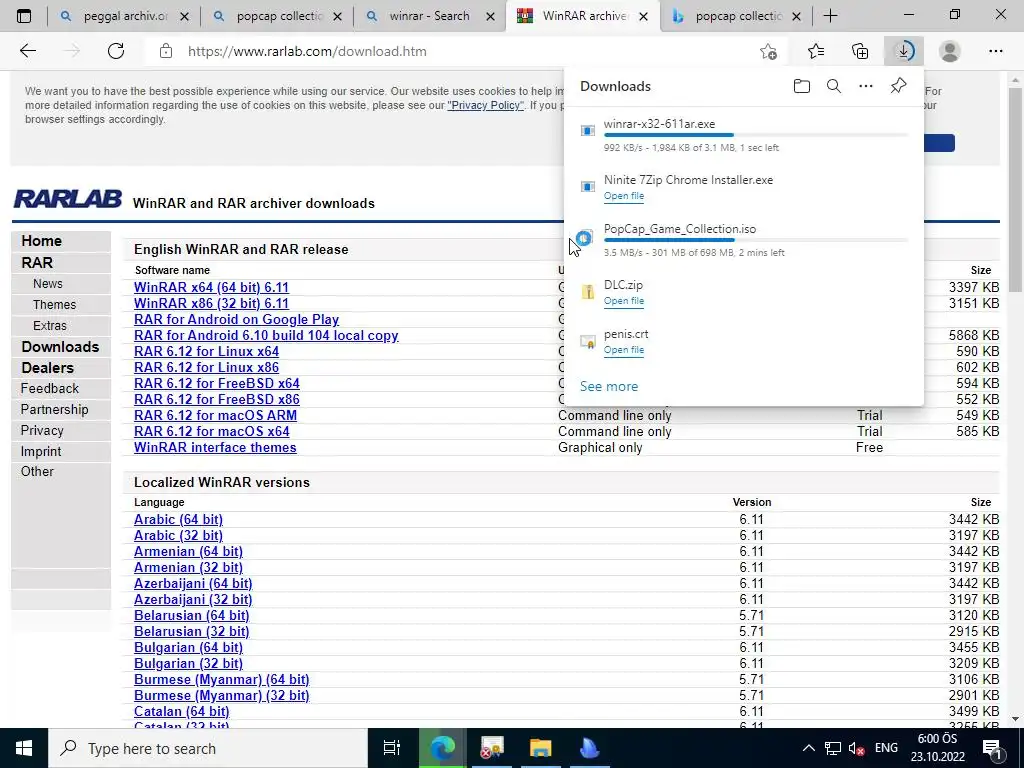Screen dimensions: 1024x768
Task: Open the Privacy Policy link
Action: point(485,105)
